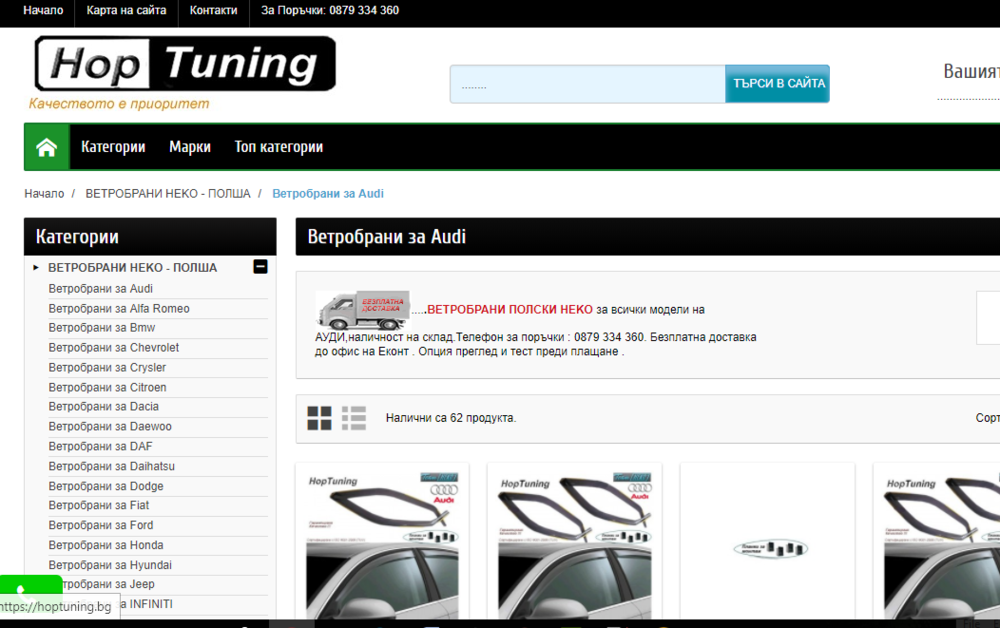Click the free delivery truck image
The image size is (1000, 628).
pyautogui.click(x=363, y=310)
